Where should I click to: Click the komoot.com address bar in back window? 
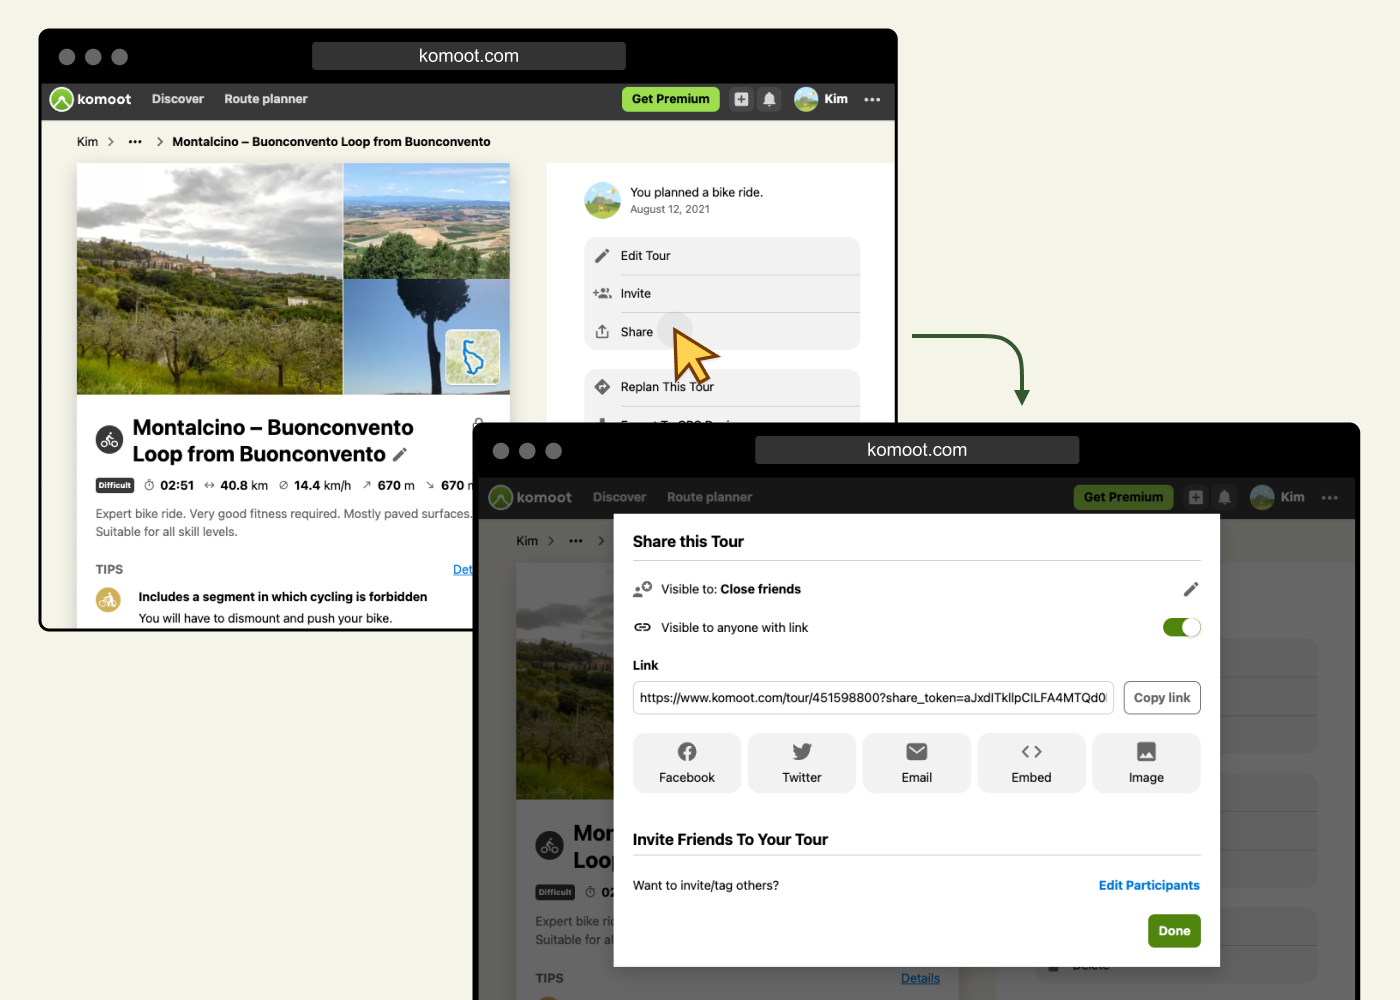pyautogui.click(x=469, y=56)
